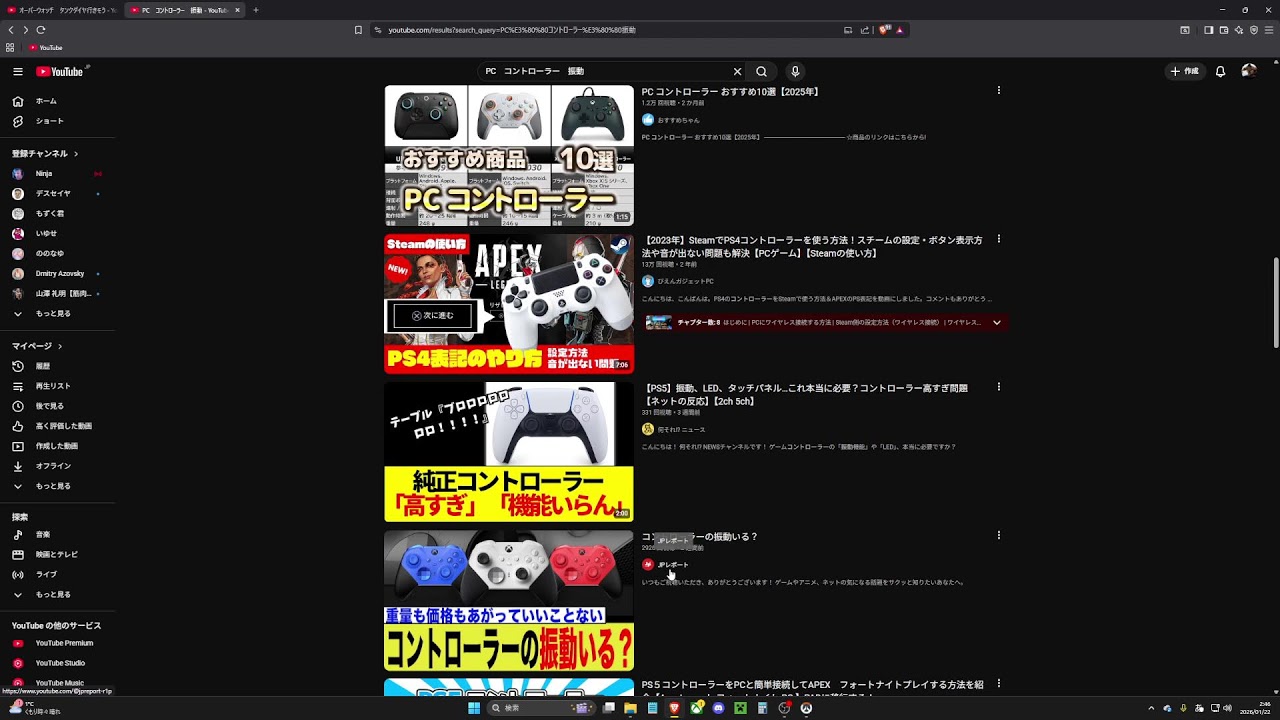The width and height of the screenshot is (1280, 720).
Task: Click the 作成 create button
Action: pos(1185,71)
